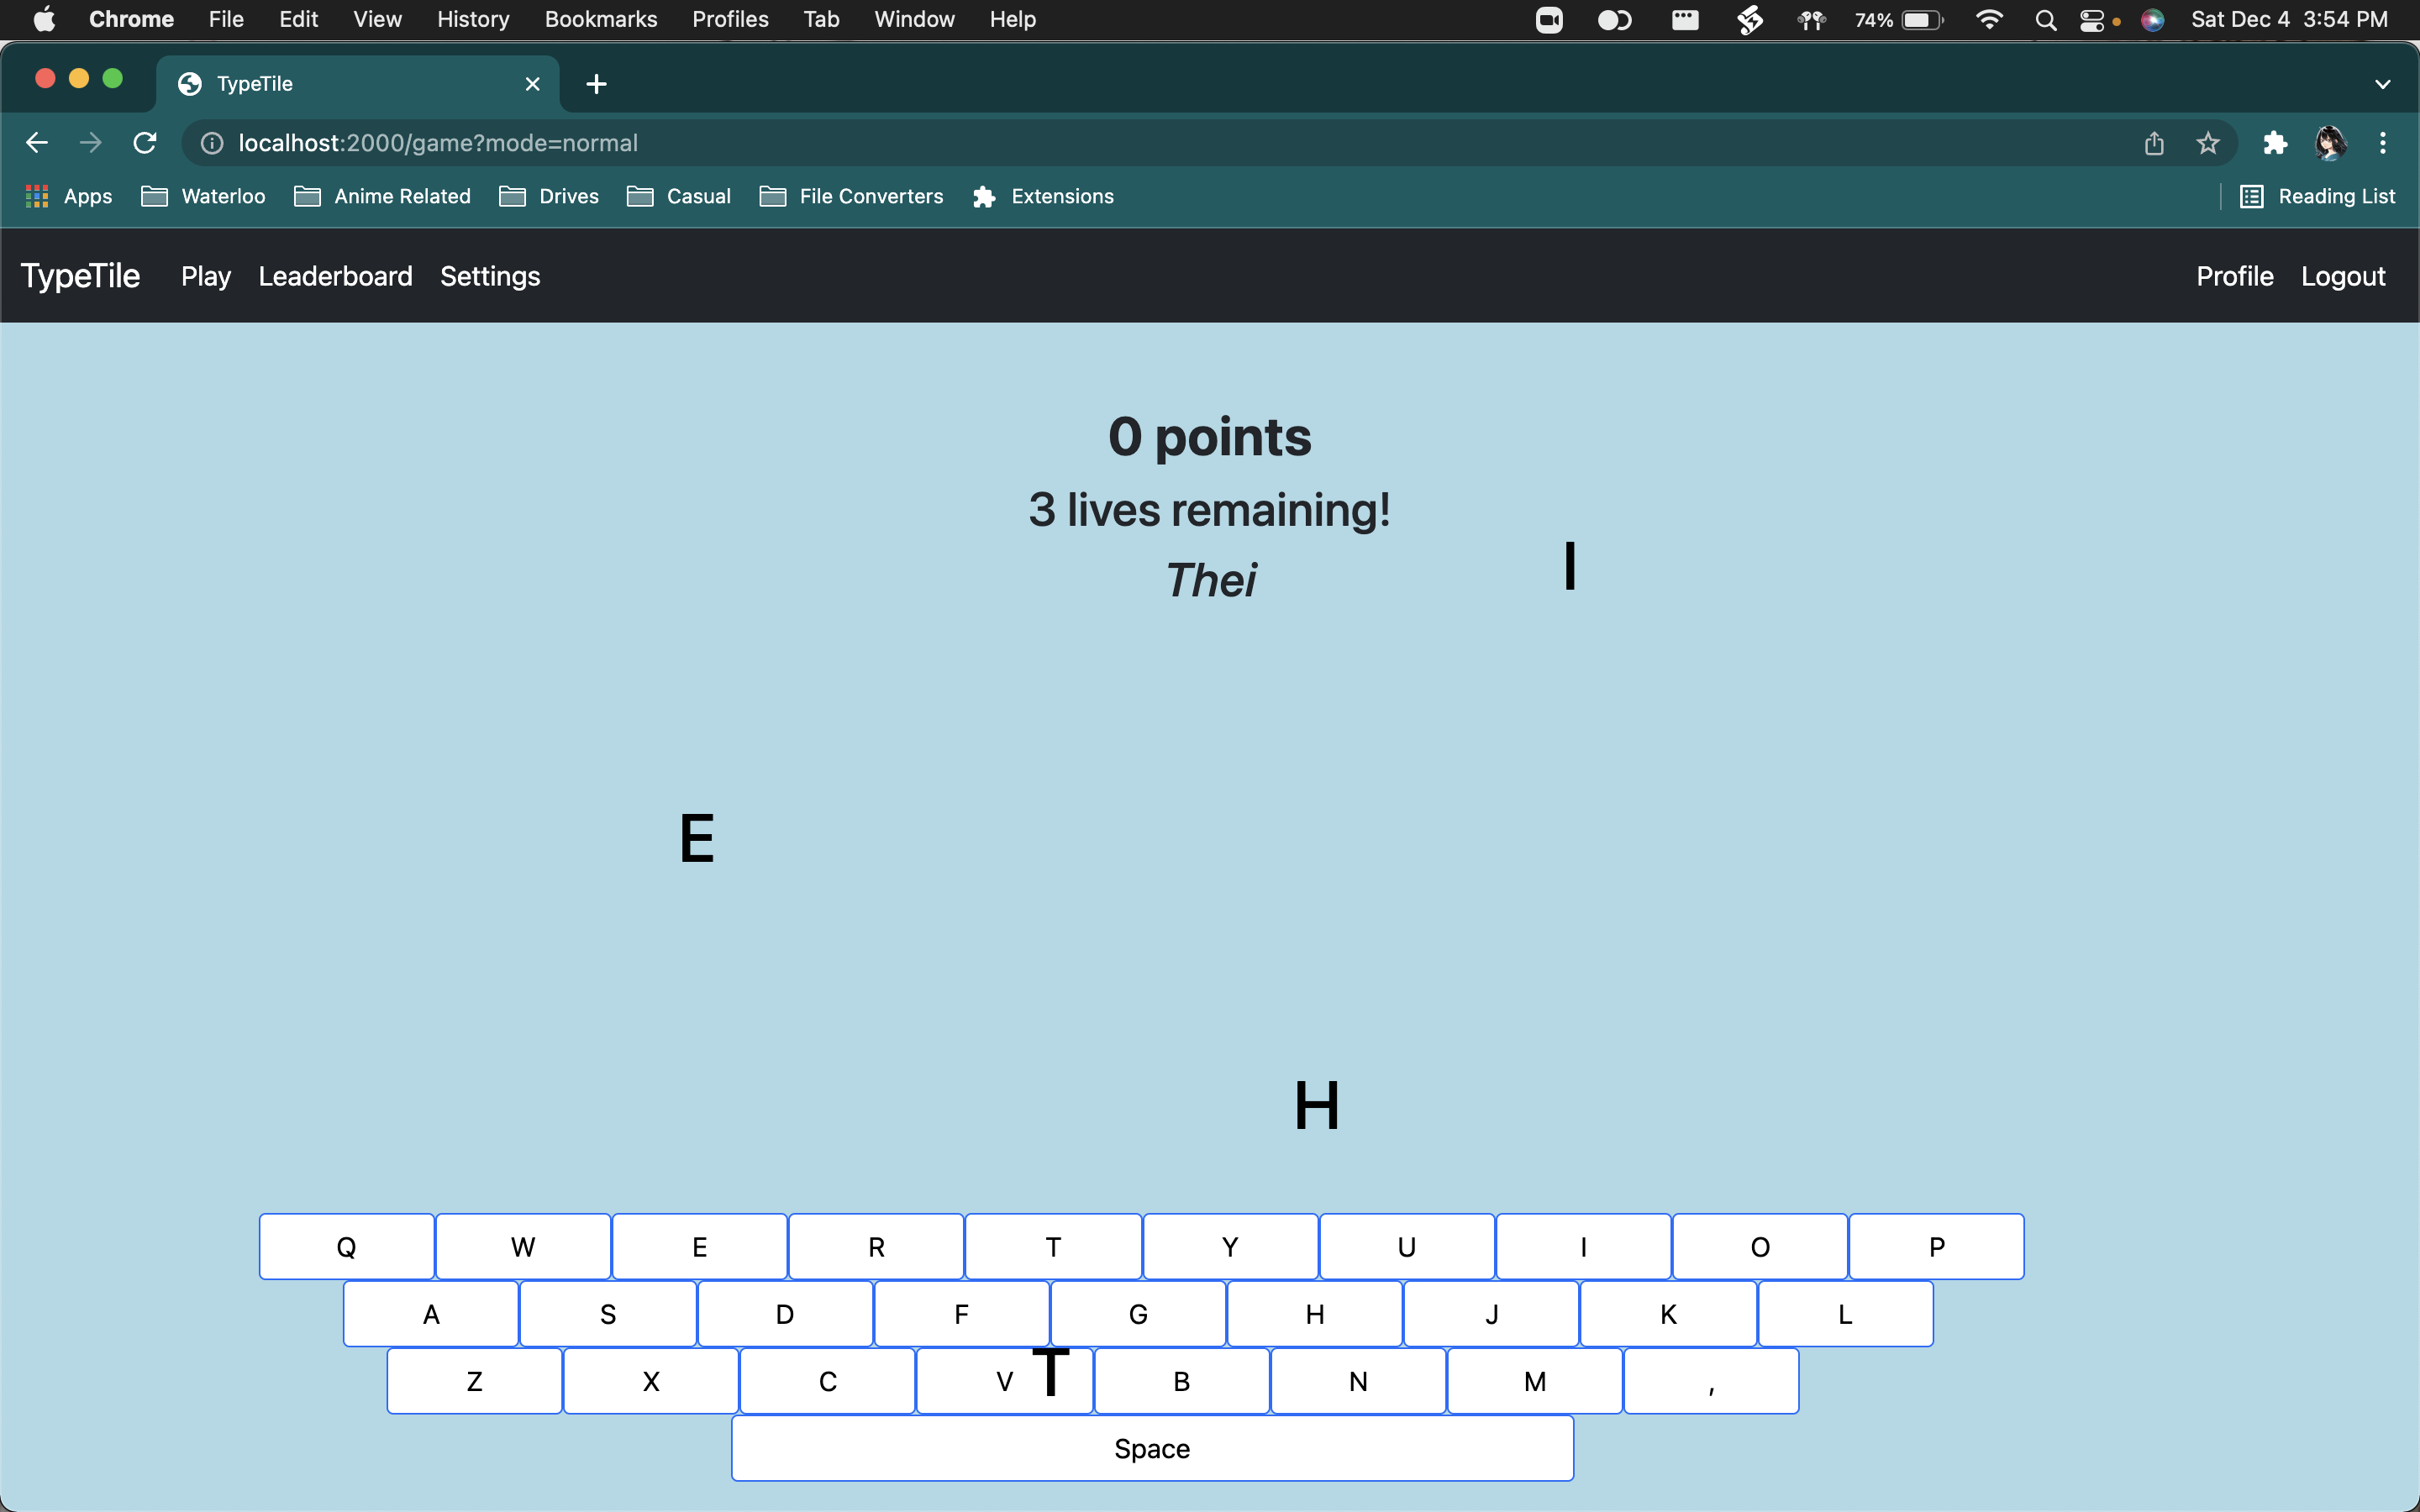This screenshot has width=2420, height=1512.
Task: Open macOS Spotlight search icon
Action: [x=2046, y=20]
